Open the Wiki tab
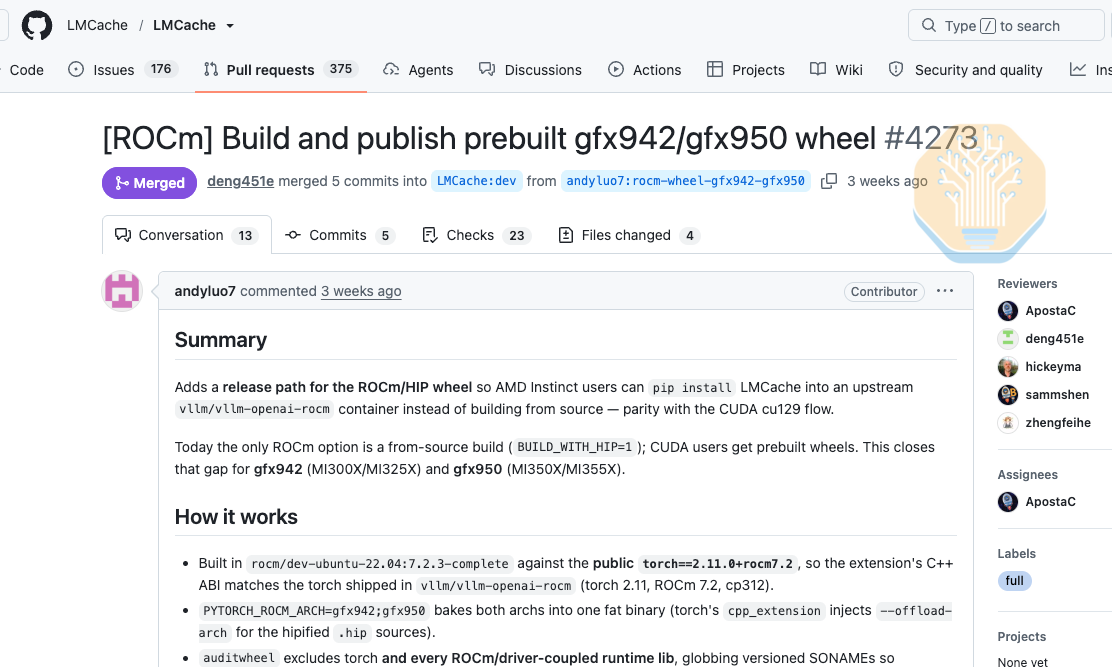The width and height of the screenshot is (1112, 667). (x=836, y=69)
